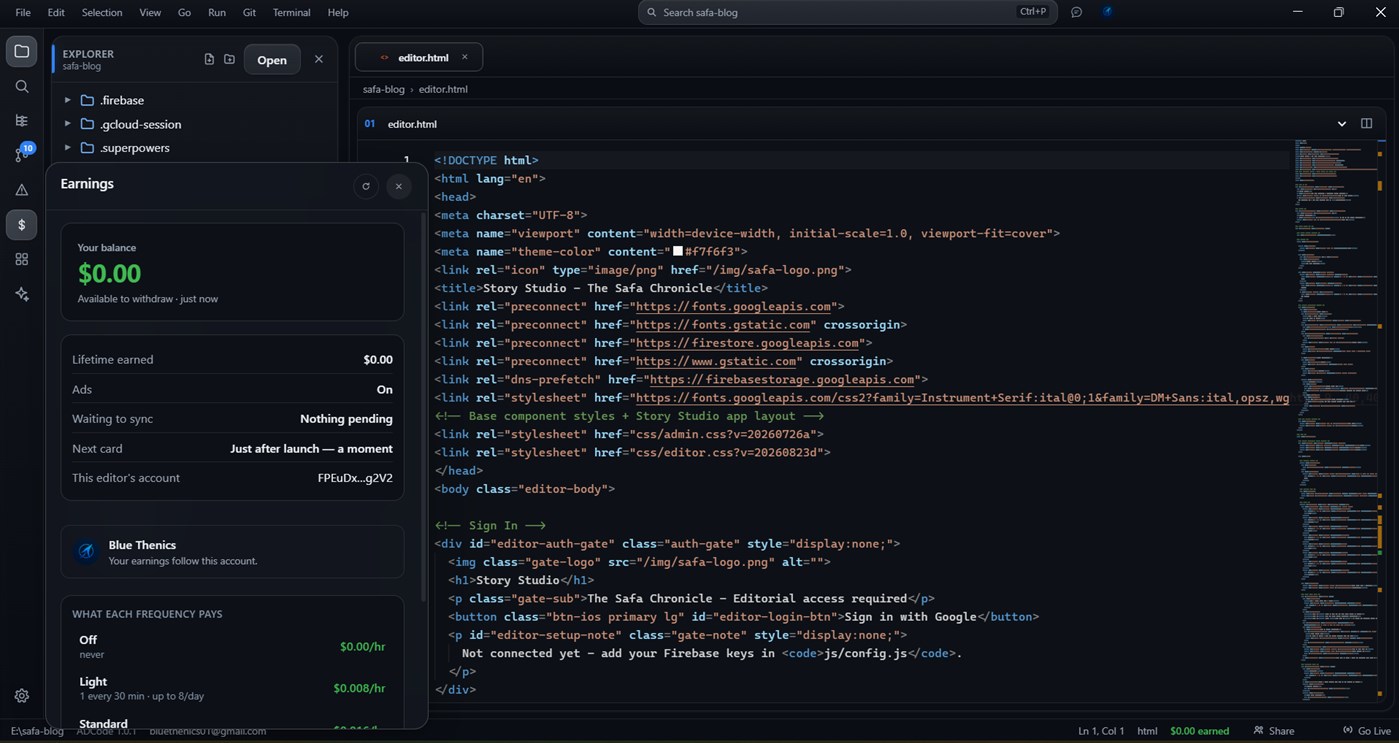Screen dimensions: 1399x743
Task: Click Share in the status bar
Action: 1274,731
